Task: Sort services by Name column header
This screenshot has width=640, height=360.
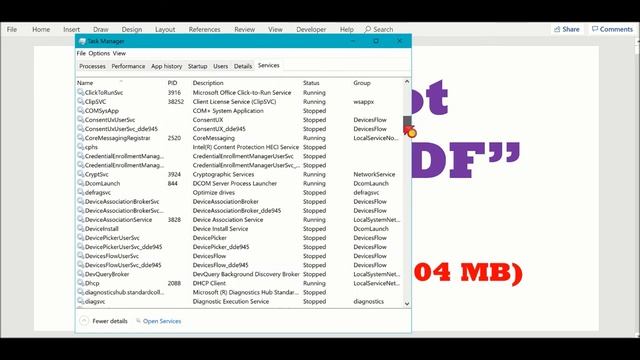Action: [x=85, y=83]
